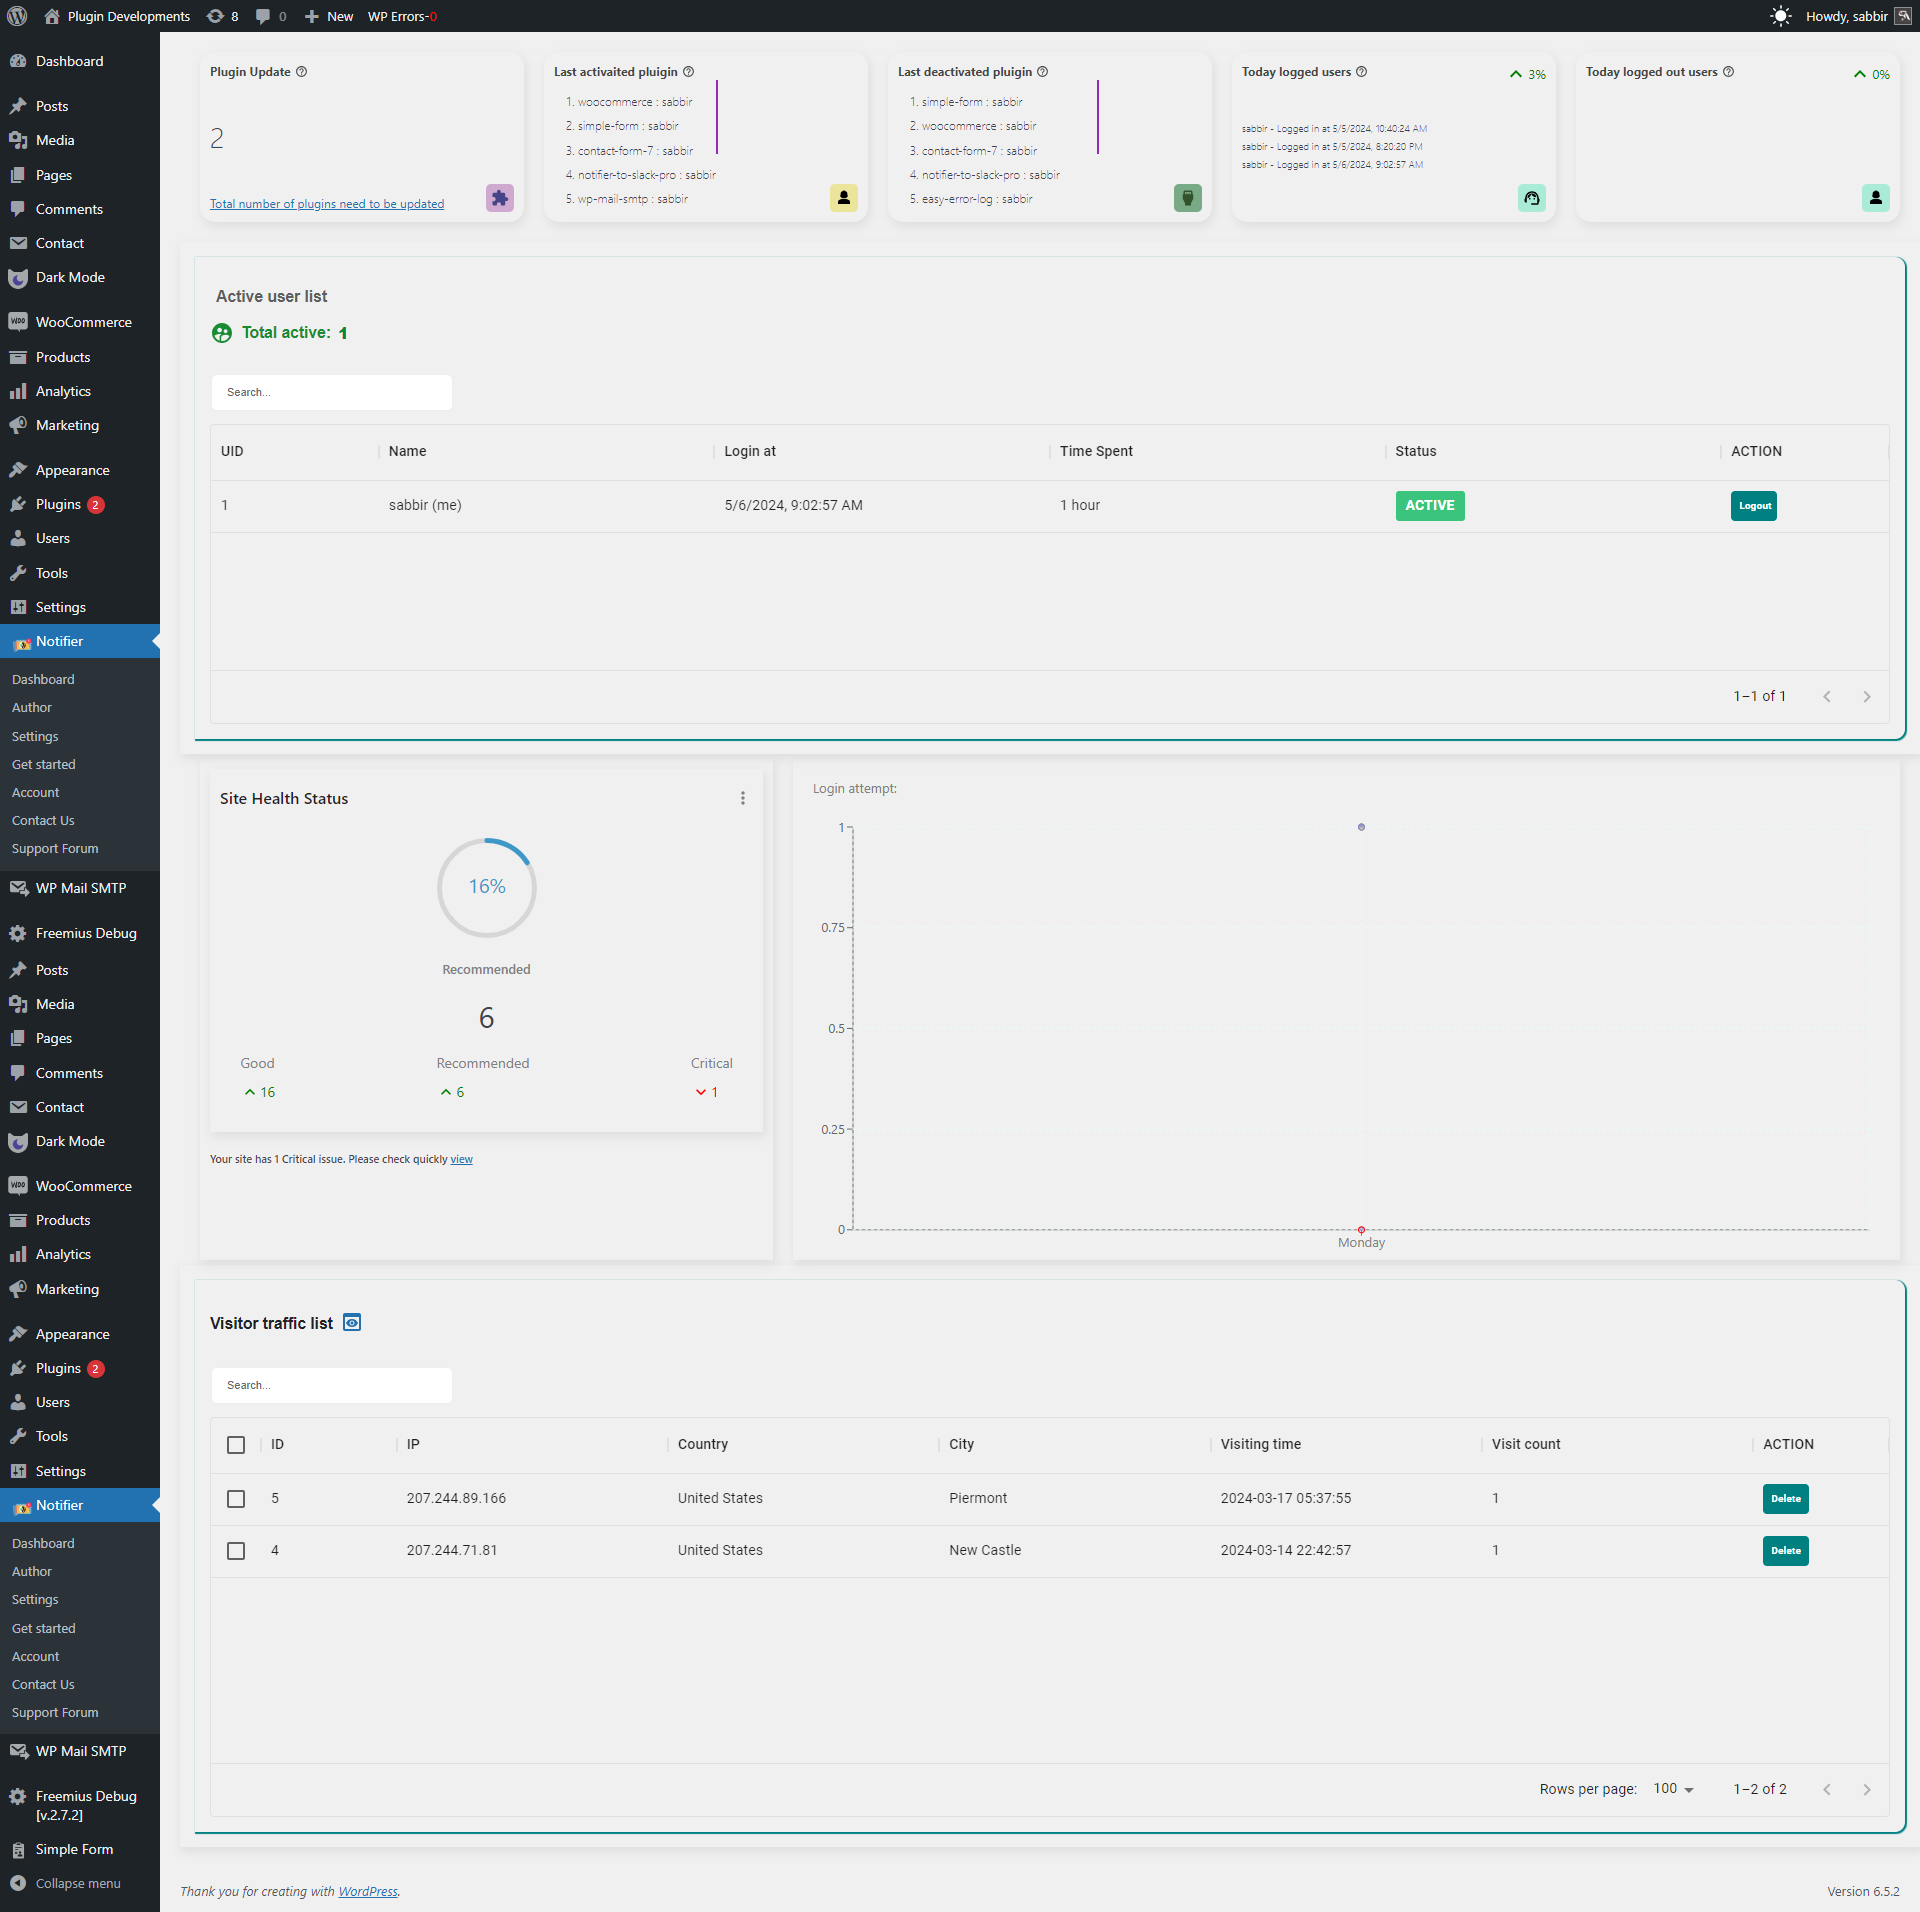Click the '1 hour' time spent cell
Screen dimensions: 1920x1912
click(x=1080, y=505)
